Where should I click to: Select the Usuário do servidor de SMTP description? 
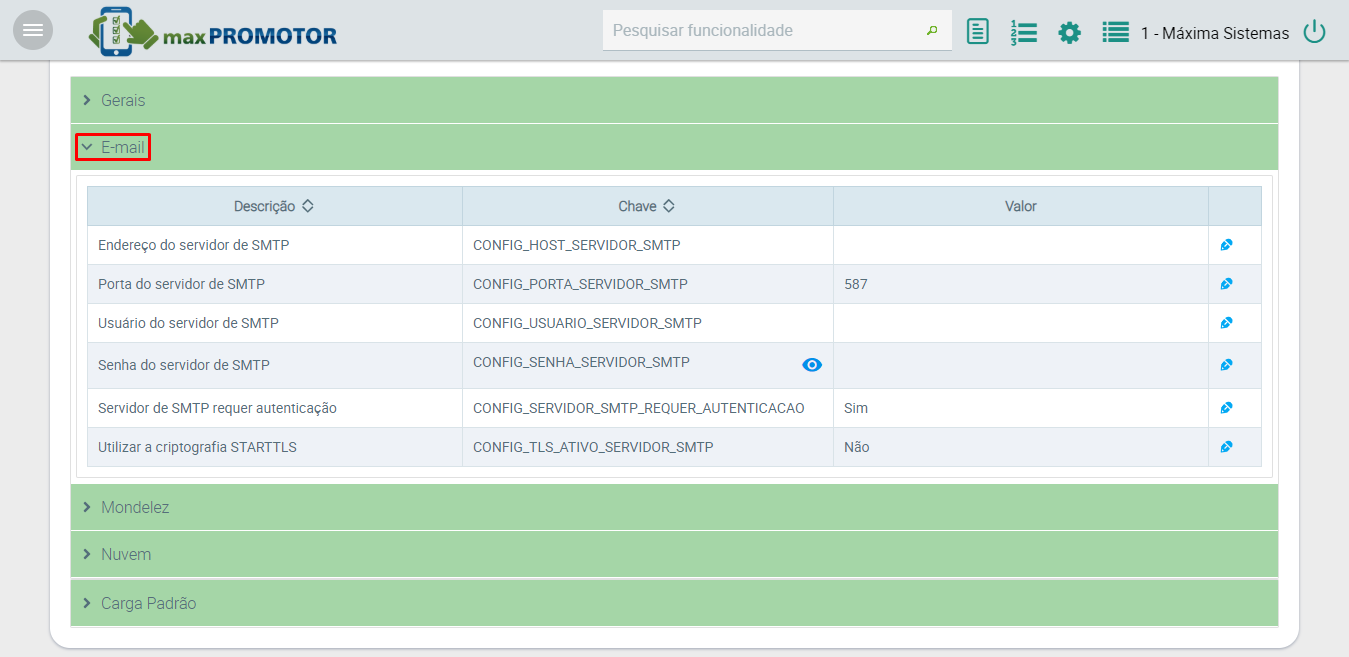[188, 323]
